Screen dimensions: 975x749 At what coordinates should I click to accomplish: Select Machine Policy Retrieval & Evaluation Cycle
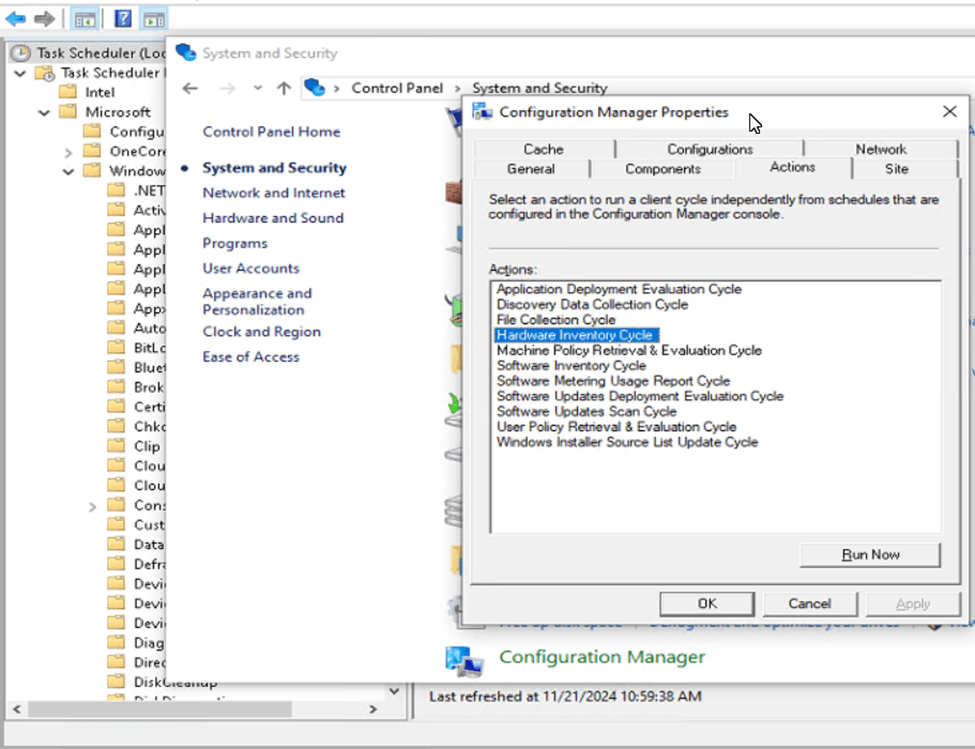coord(628,350)
